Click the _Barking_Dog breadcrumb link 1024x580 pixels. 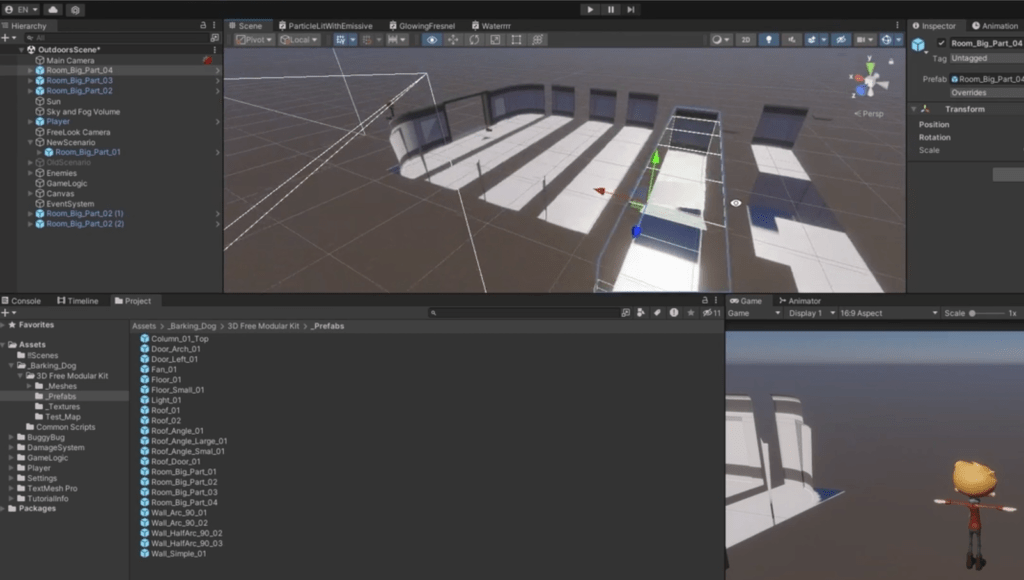tap(191, 326)
